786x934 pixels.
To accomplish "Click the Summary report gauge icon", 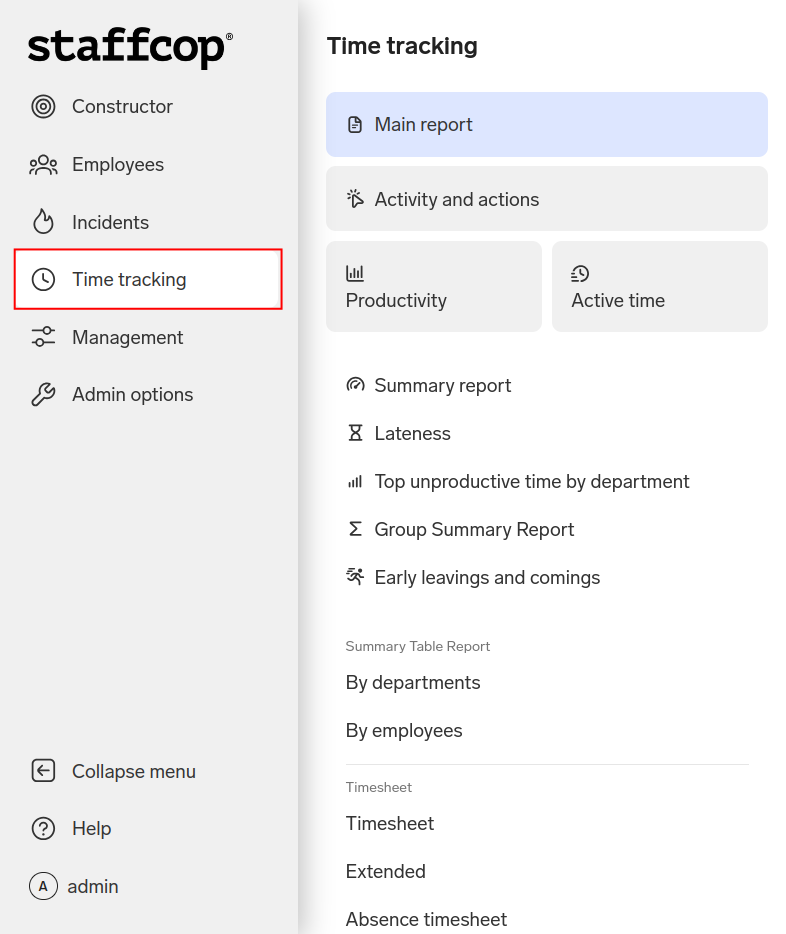I will click(x=355, y=386).
